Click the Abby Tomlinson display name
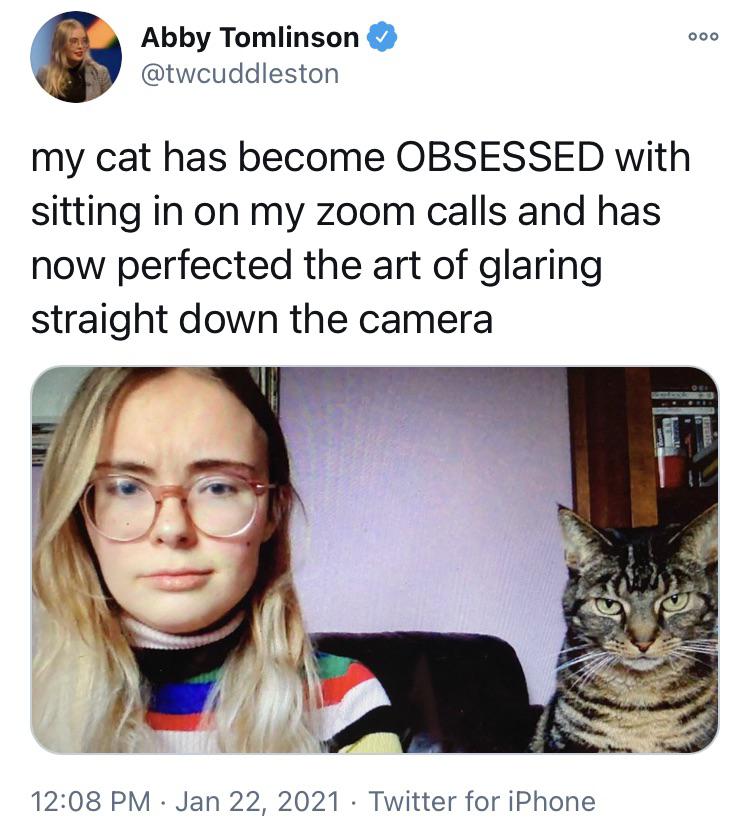The width and height of the screenshot is (750, 824). (250, 37)
